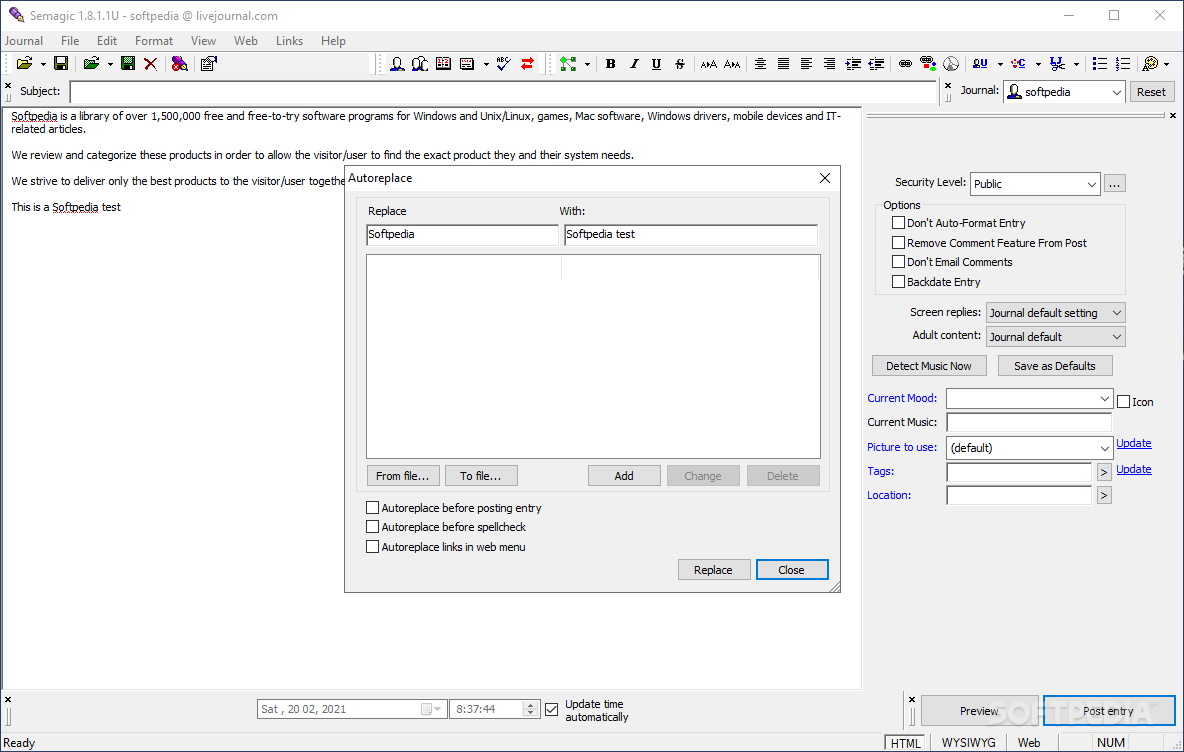Expand the text color palette dropdown arrow
The height and width of the screenshot is (752, 1184).
point(1167,64)
